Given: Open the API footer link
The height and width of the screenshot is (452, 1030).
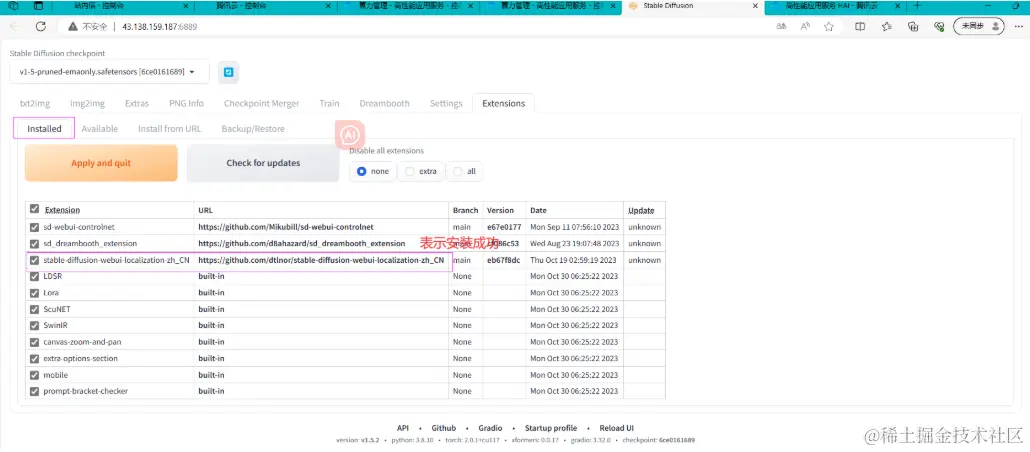Looking at the screenshot, I should click(x=403, y=428).
